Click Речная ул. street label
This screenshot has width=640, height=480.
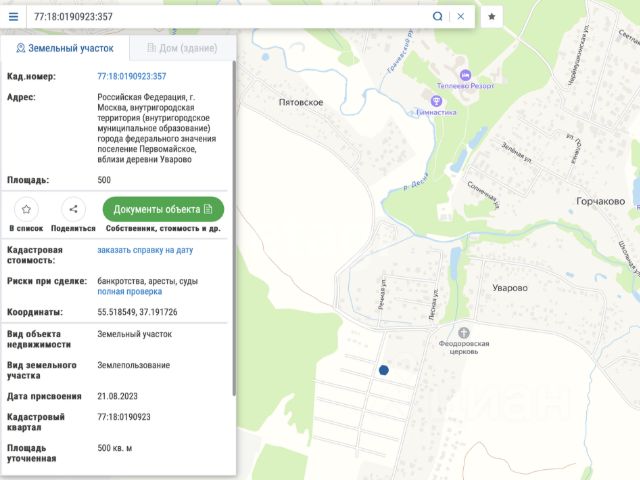pyautogui.click(x=382, y=294)
